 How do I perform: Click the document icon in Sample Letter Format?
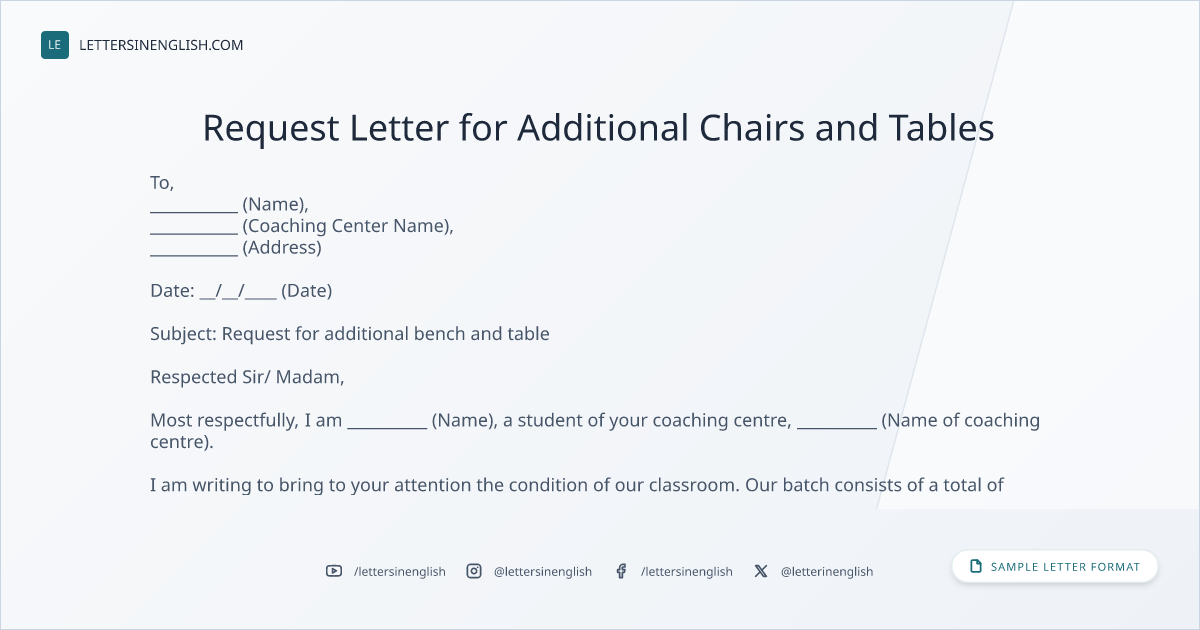[x=976, y=566]
